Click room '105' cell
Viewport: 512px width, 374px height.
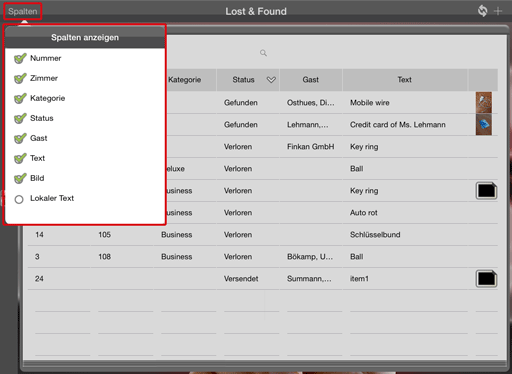[x=104, y=235]
